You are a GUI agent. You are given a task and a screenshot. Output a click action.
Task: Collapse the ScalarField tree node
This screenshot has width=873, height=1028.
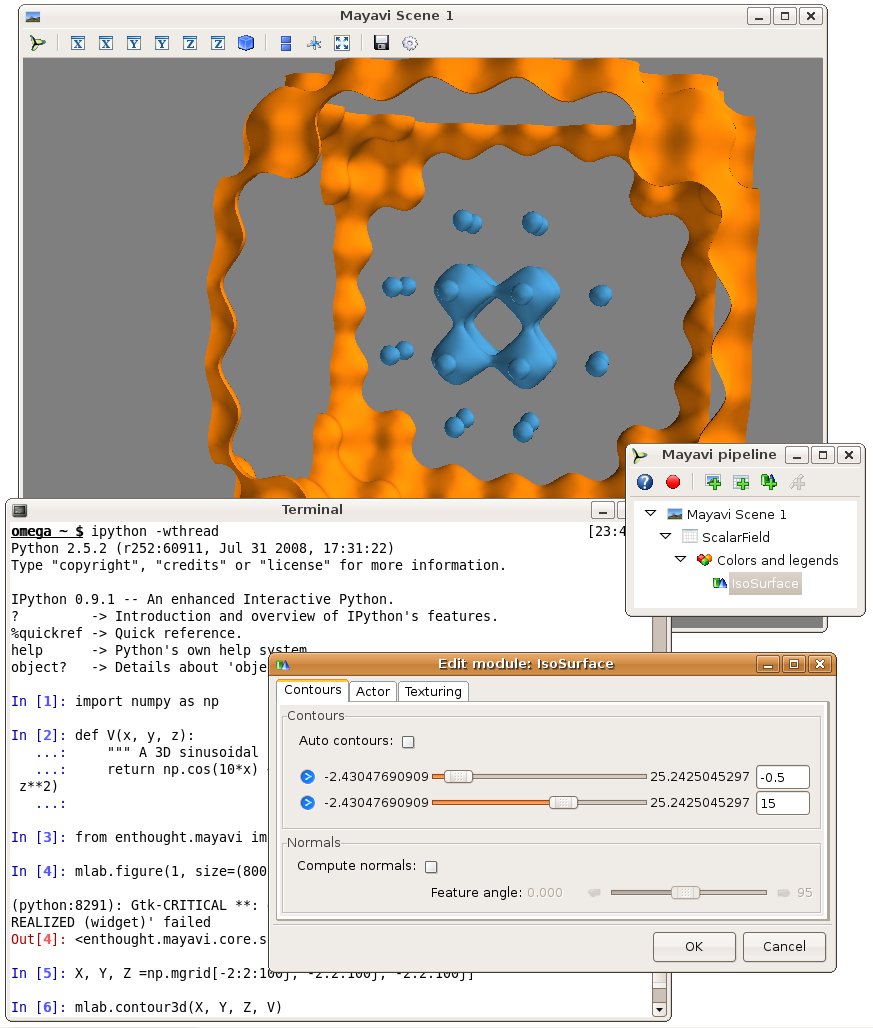click(x=666, y=537)
